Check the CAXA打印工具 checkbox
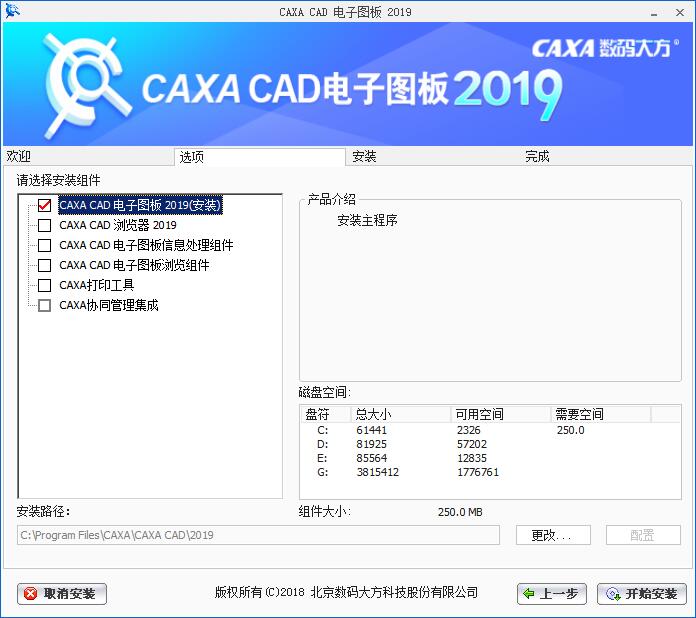 tap(44, 285)
